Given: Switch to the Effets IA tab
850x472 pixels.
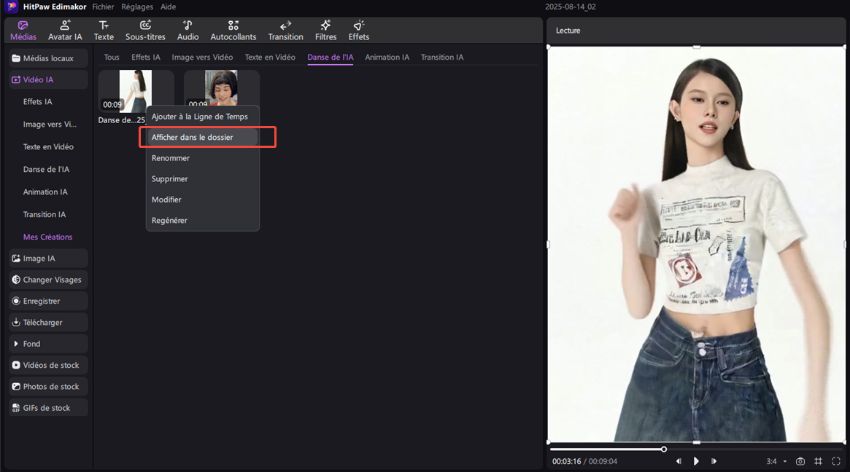Looking at the screenshot, I should (x=145, y=57).
